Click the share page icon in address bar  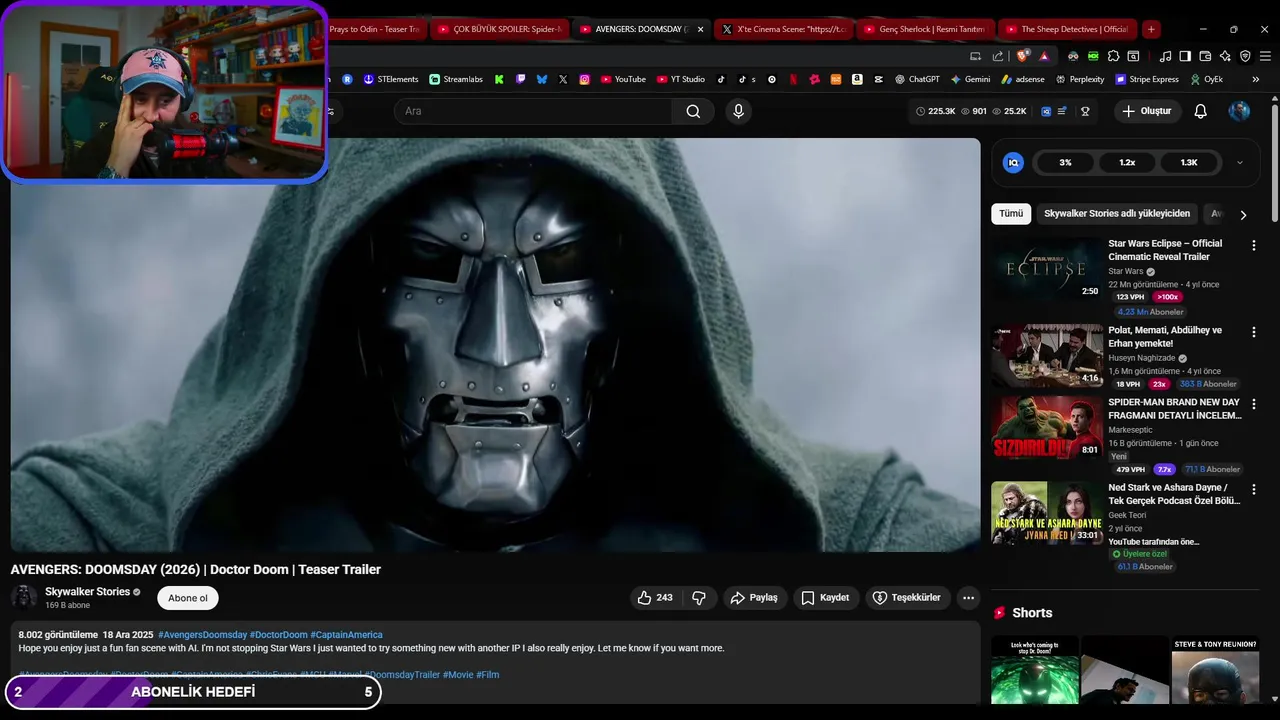pyautogui.click(x=998, y=56)
